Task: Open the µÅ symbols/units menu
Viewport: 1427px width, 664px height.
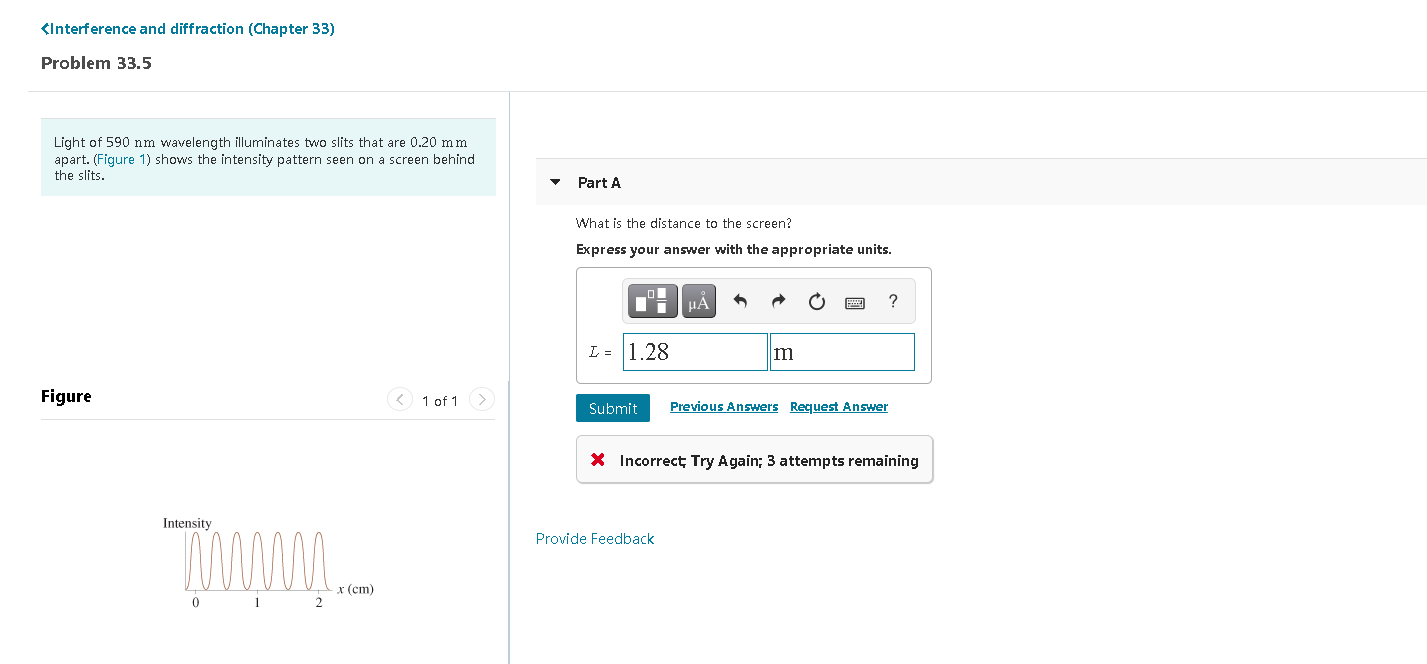Action: (x=699, y=301)
